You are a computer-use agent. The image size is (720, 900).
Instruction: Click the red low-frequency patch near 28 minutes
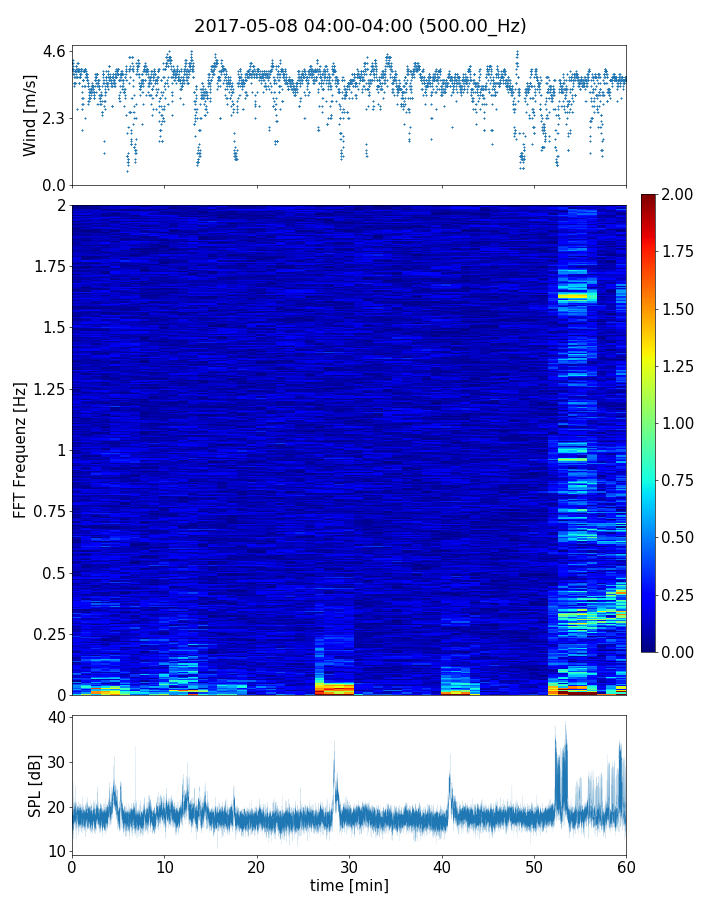click(x=334, y=688)
